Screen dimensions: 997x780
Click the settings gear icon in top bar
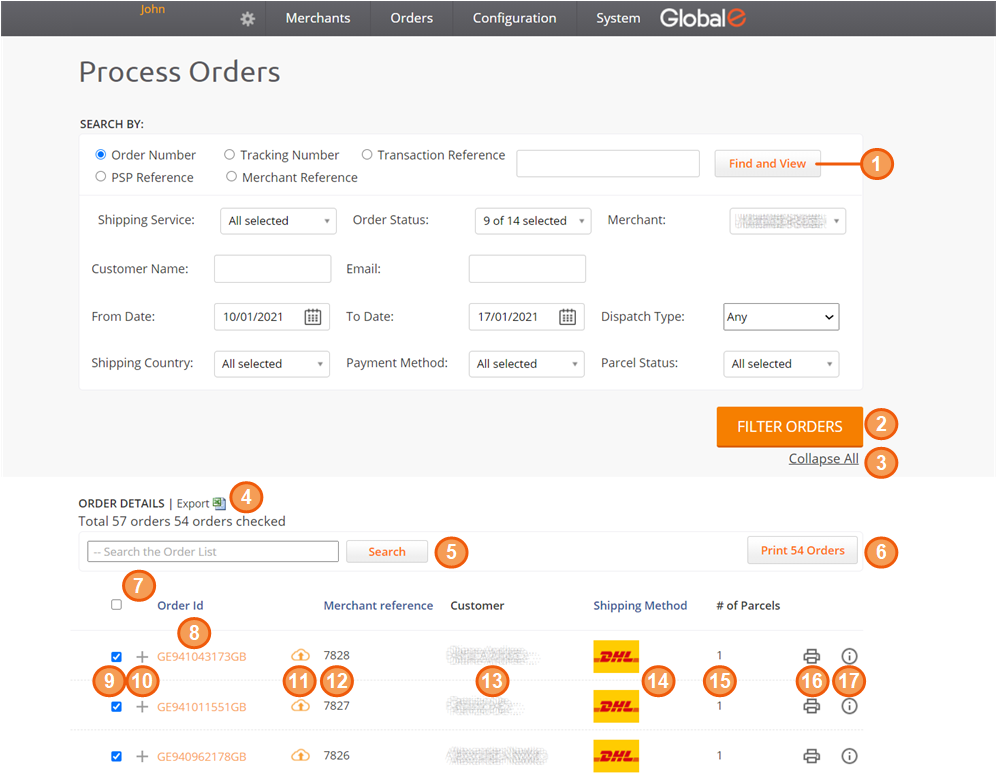[248, 19]
